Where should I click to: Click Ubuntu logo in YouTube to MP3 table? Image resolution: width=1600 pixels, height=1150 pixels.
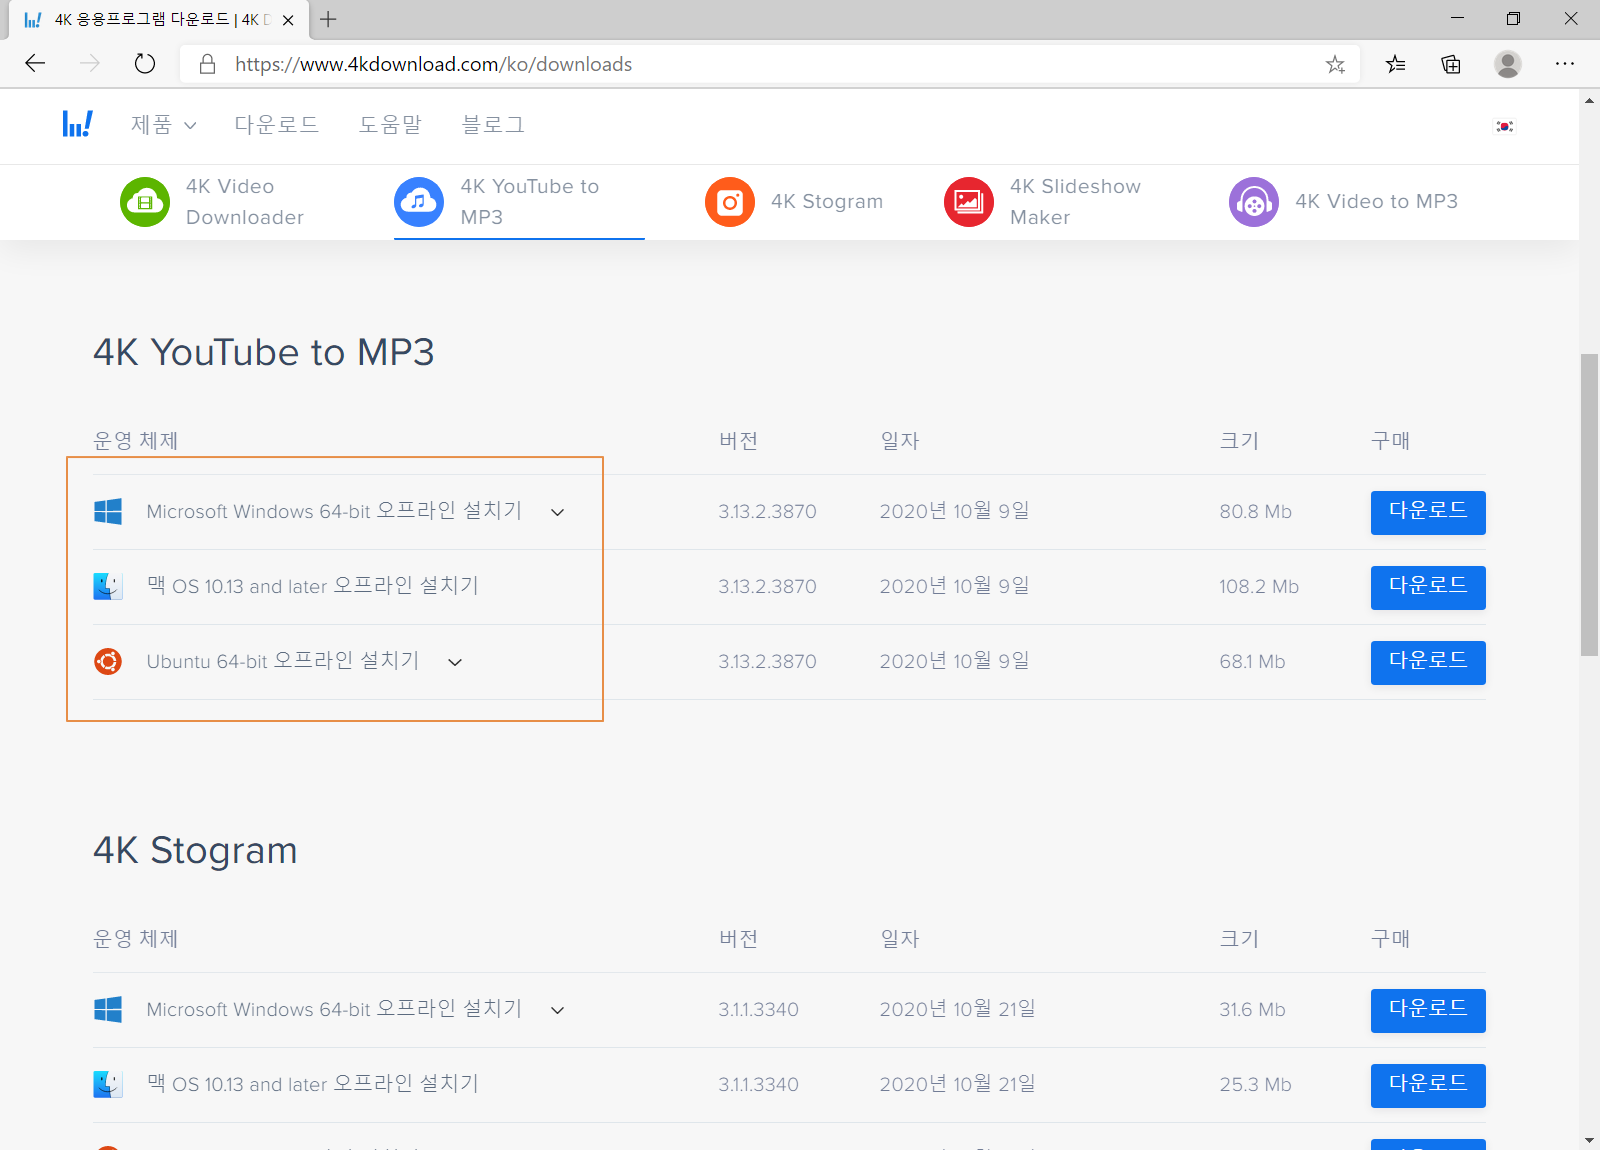[108, 661]
